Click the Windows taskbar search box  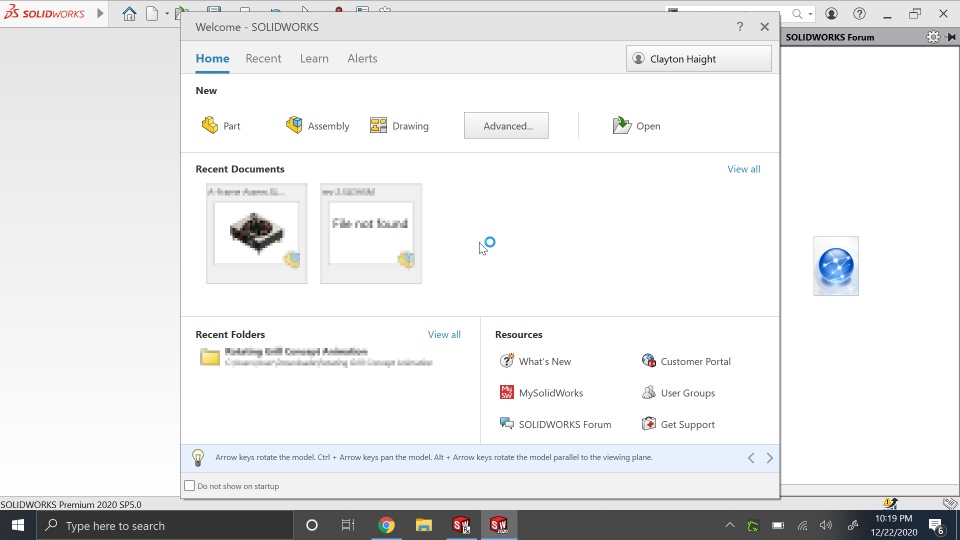point(165,525)
